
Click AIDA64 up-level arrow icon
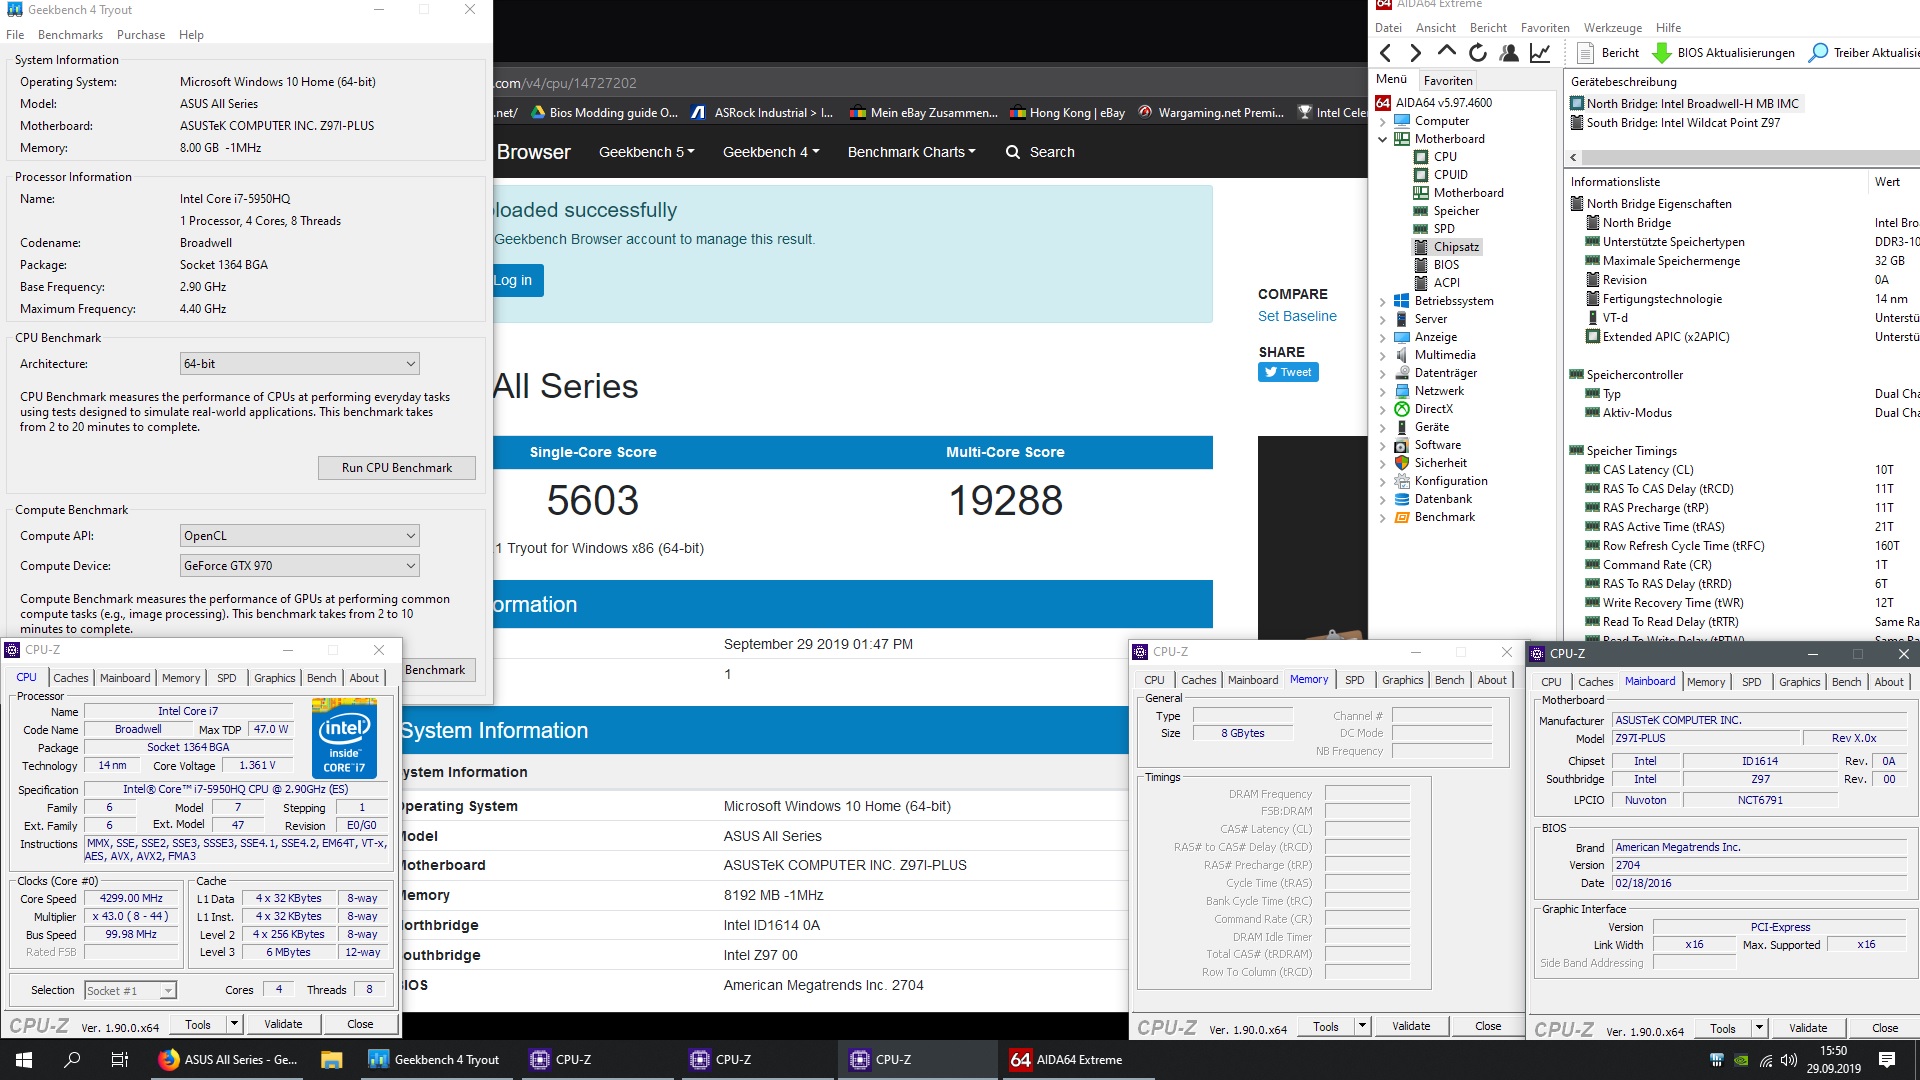point(1446,52)
